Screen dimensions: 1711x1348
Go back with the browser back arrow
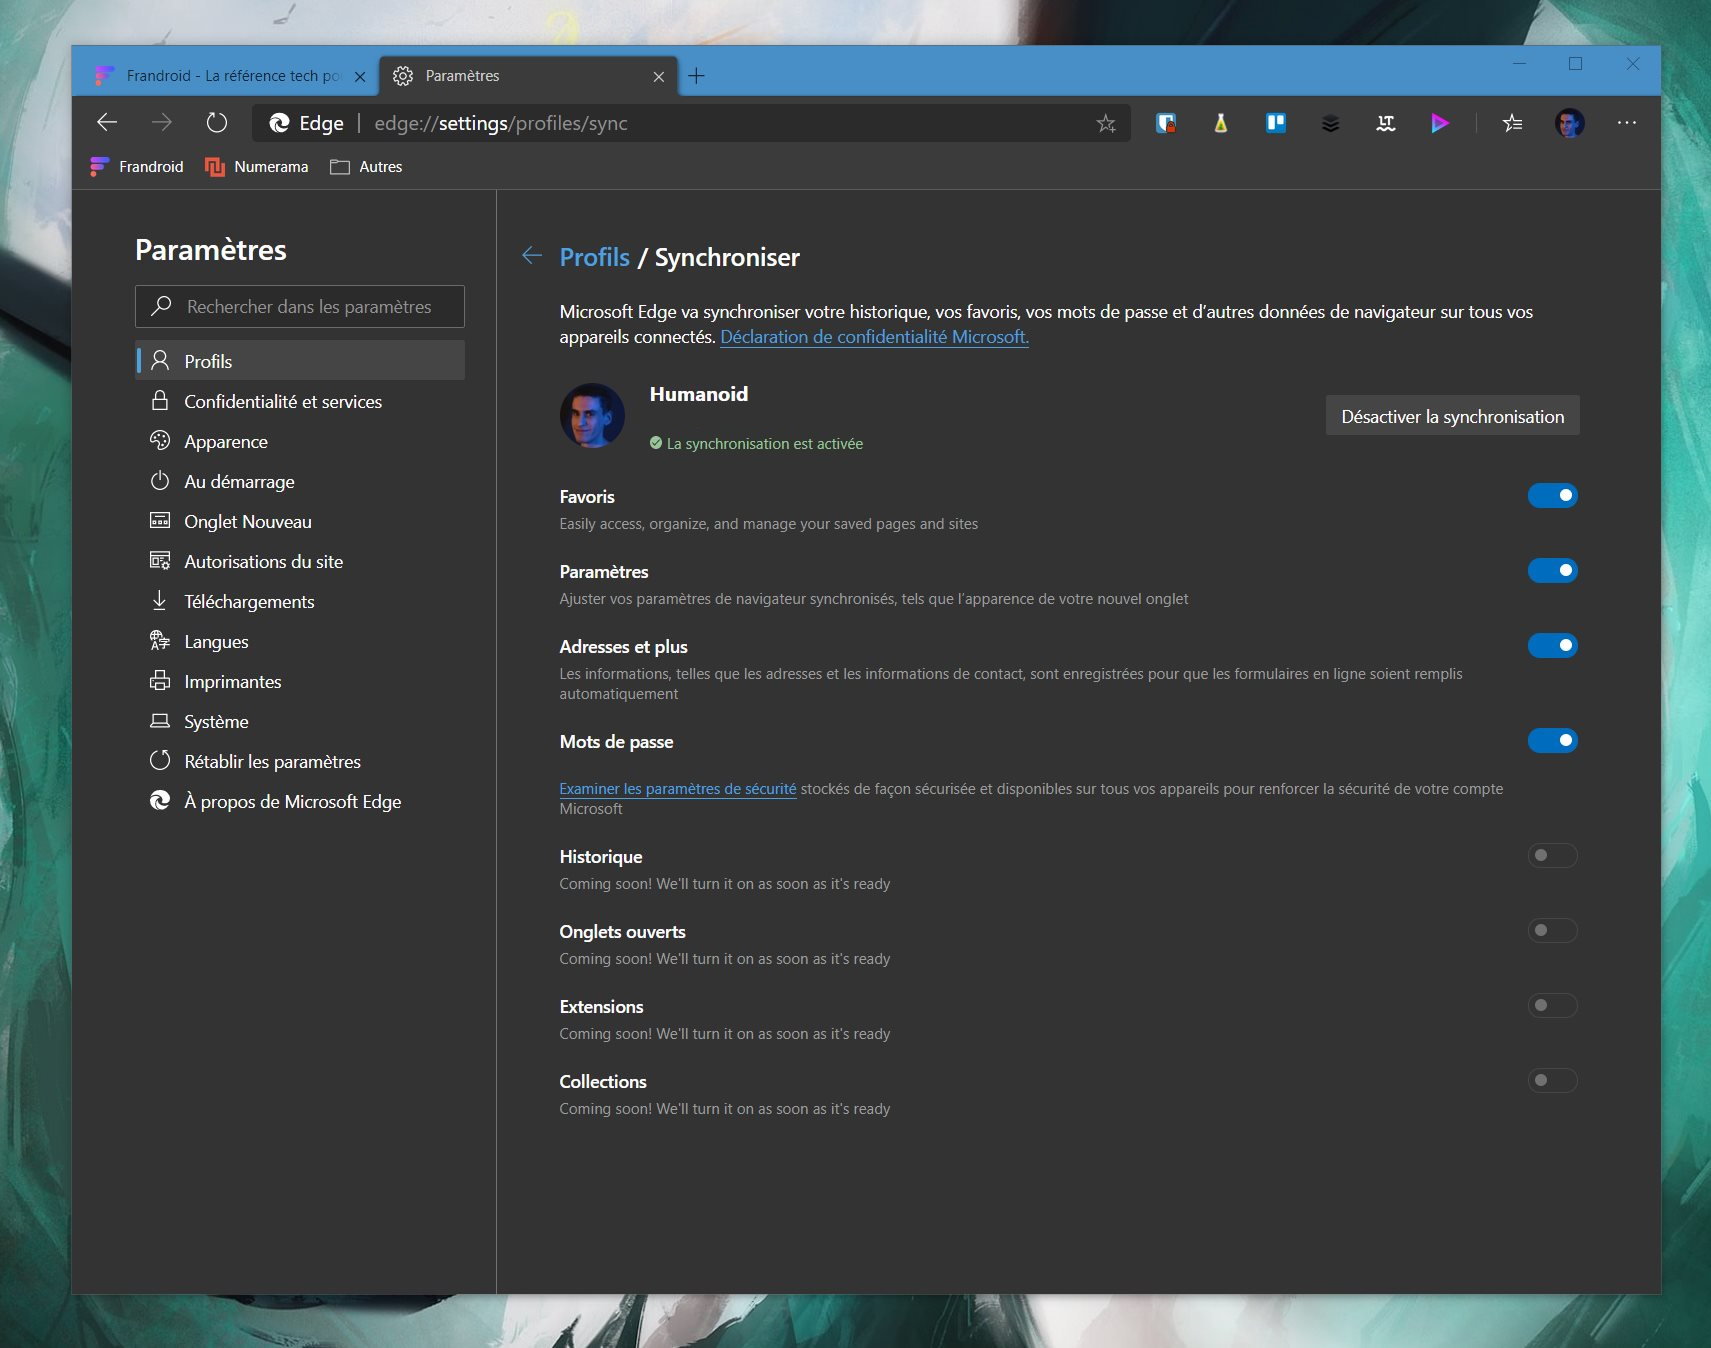point(107,123)
